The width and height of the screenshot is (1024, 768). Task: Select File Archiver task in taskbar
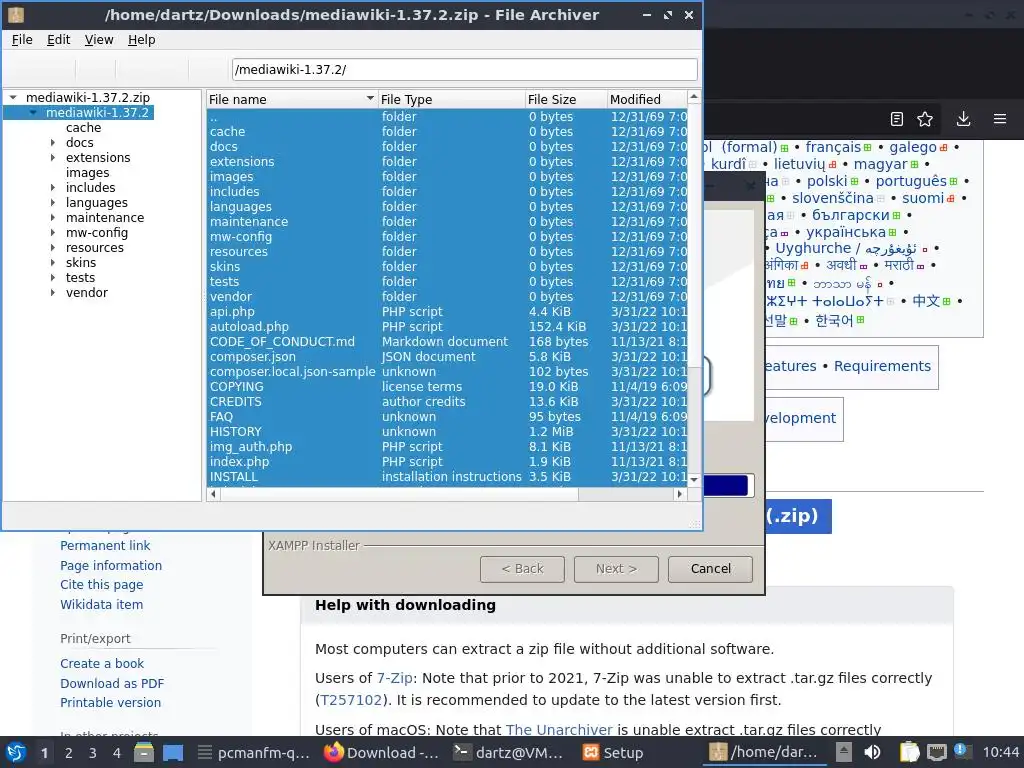click(763, 752)
